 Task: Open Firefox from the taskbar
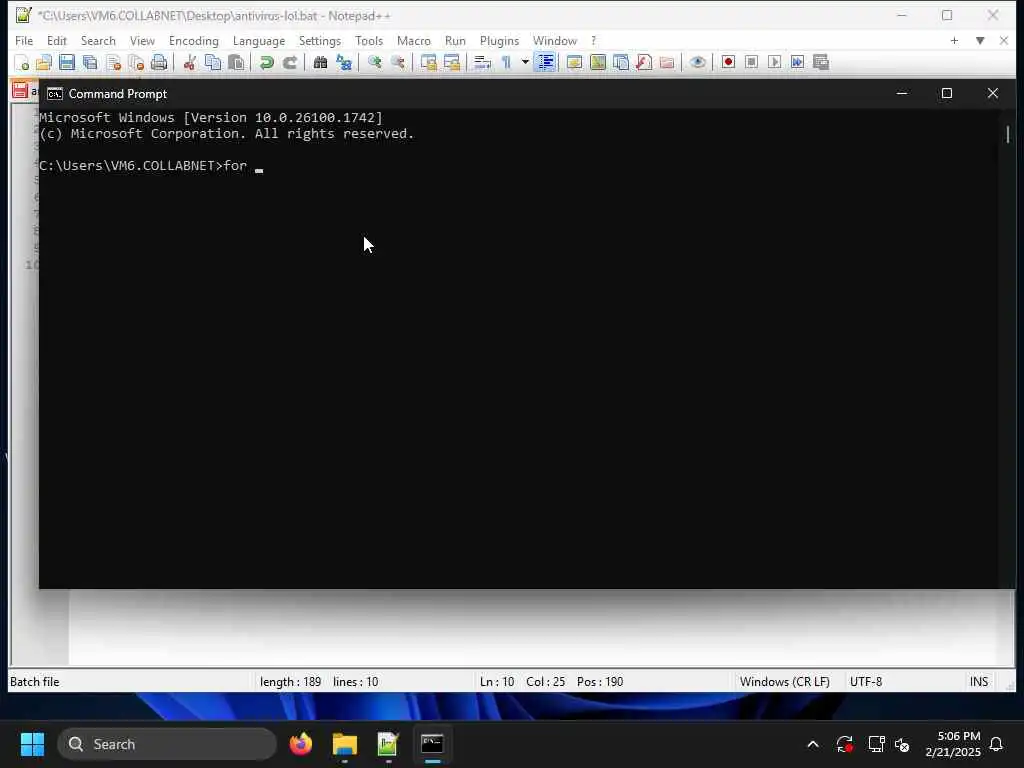301,744
